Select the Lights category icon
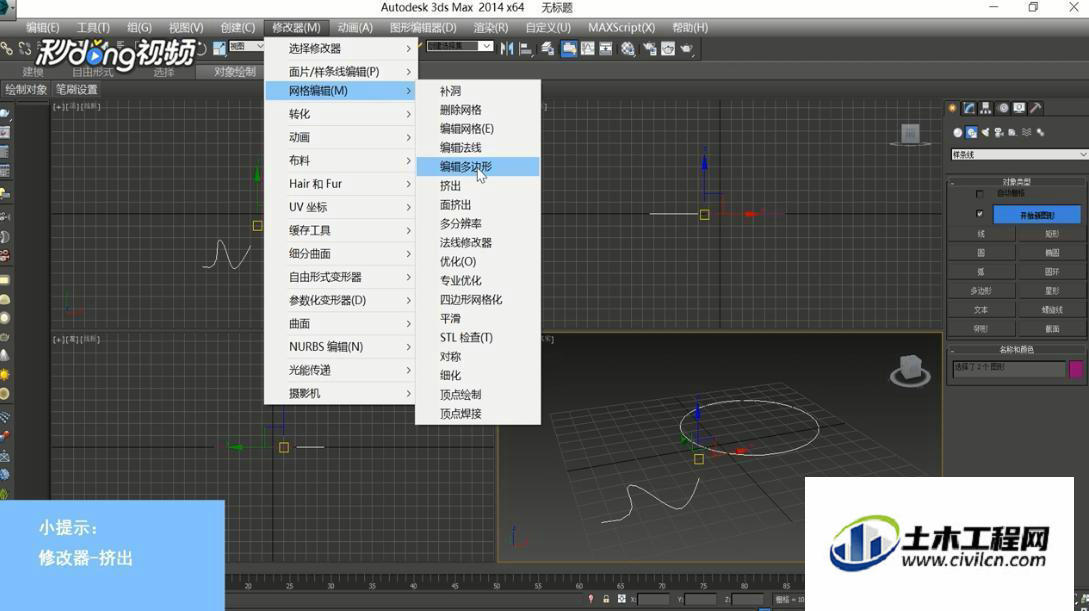This screenshot has height=611, width=1089. [985, 132]
